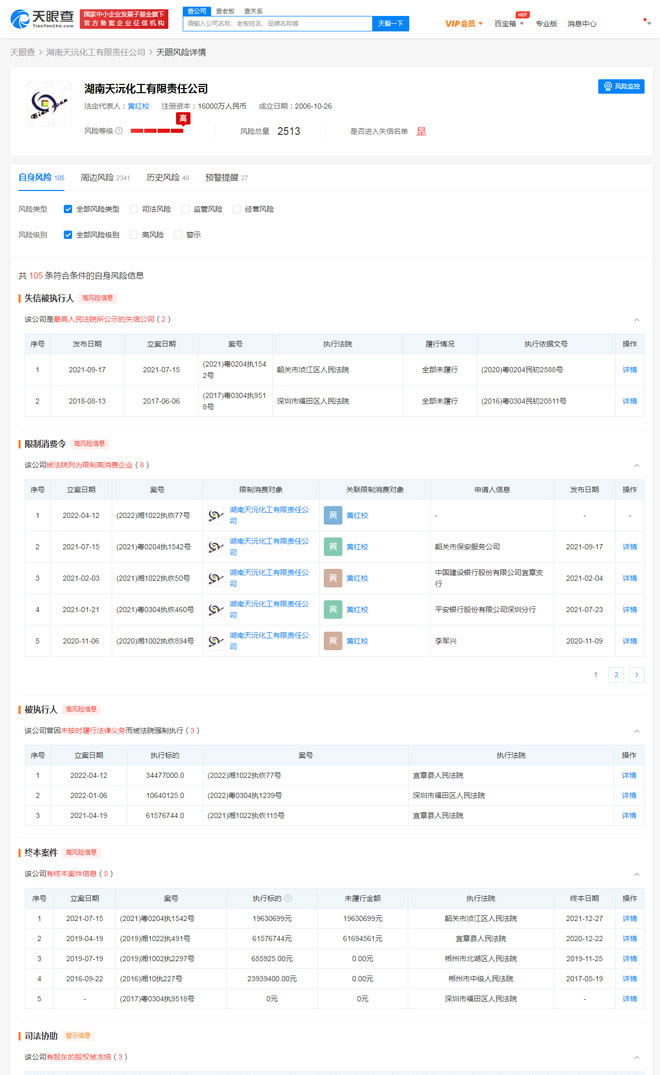
Task: Select 查关系 search tab
Action: point(253,11)
